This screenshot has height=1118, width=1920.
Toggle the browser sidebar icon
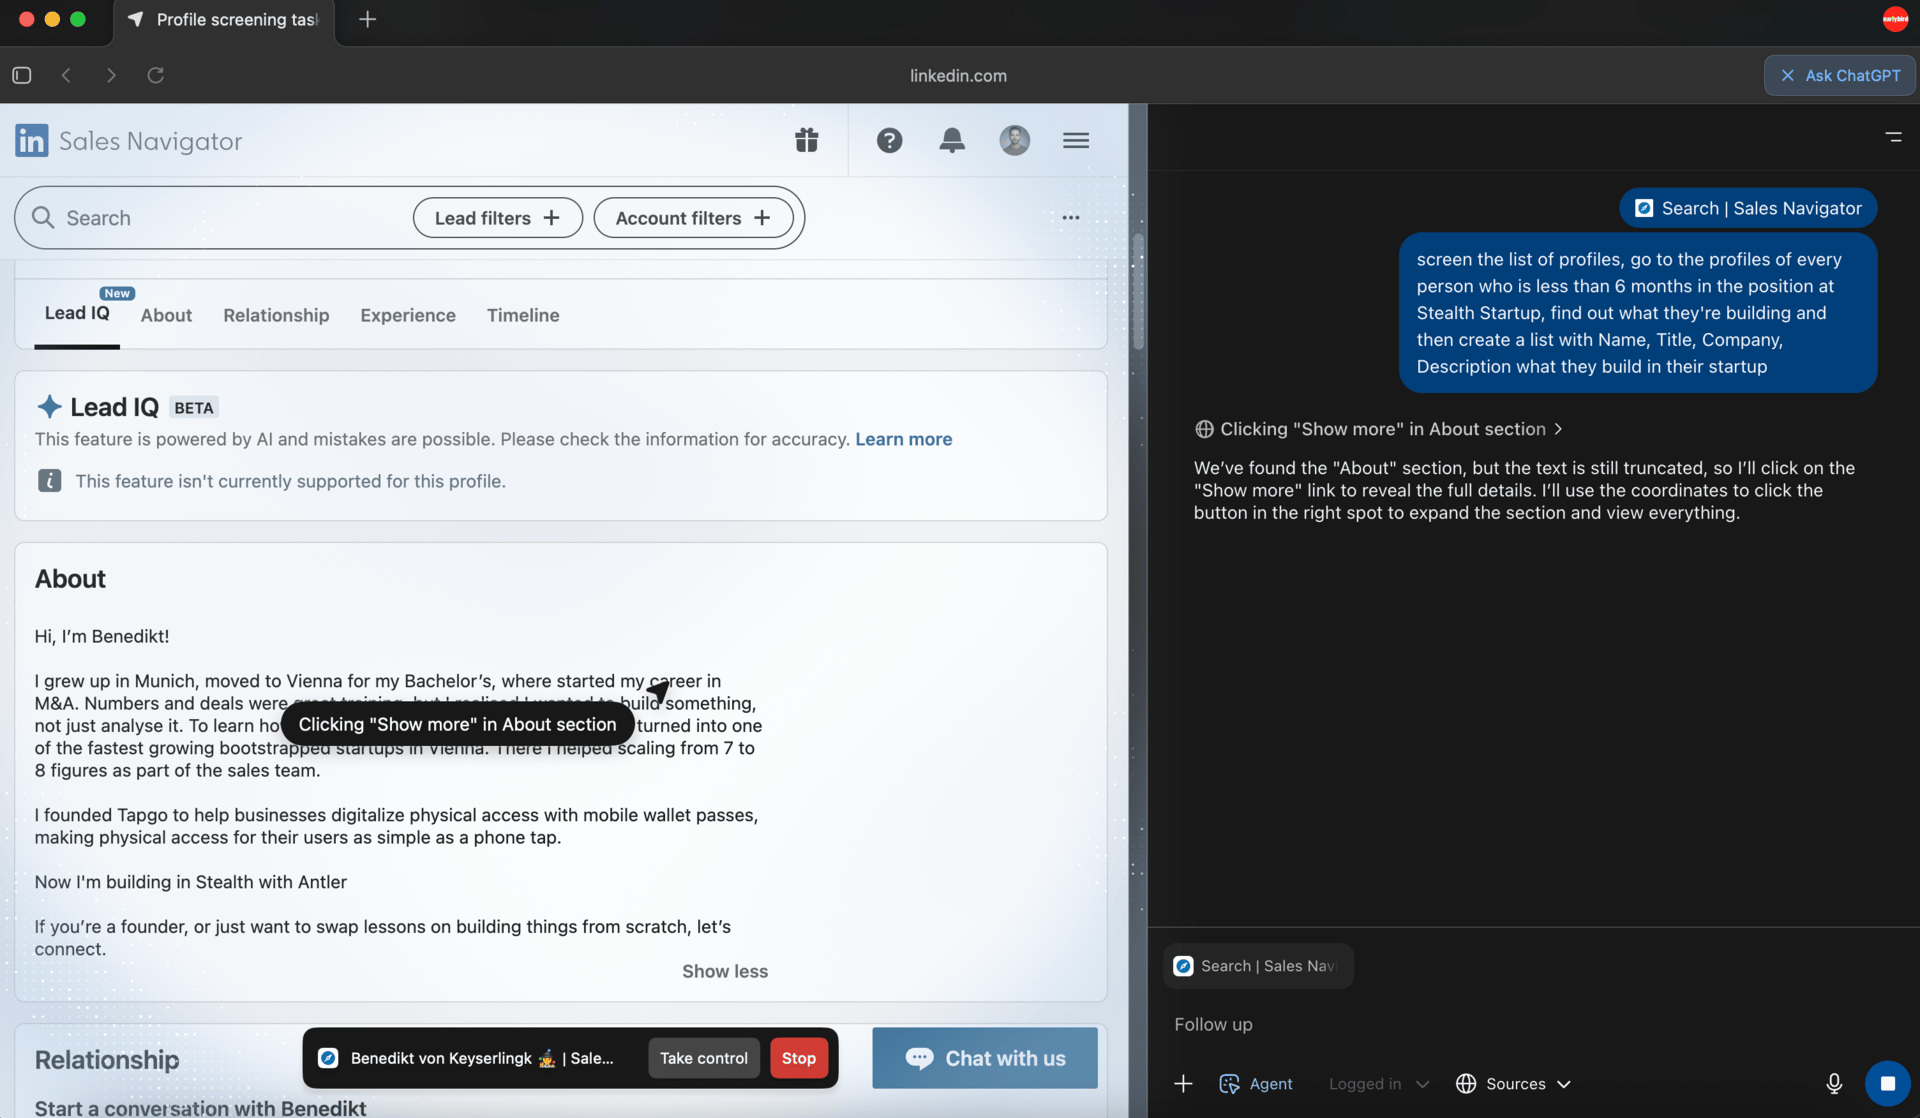coord(22,75)
